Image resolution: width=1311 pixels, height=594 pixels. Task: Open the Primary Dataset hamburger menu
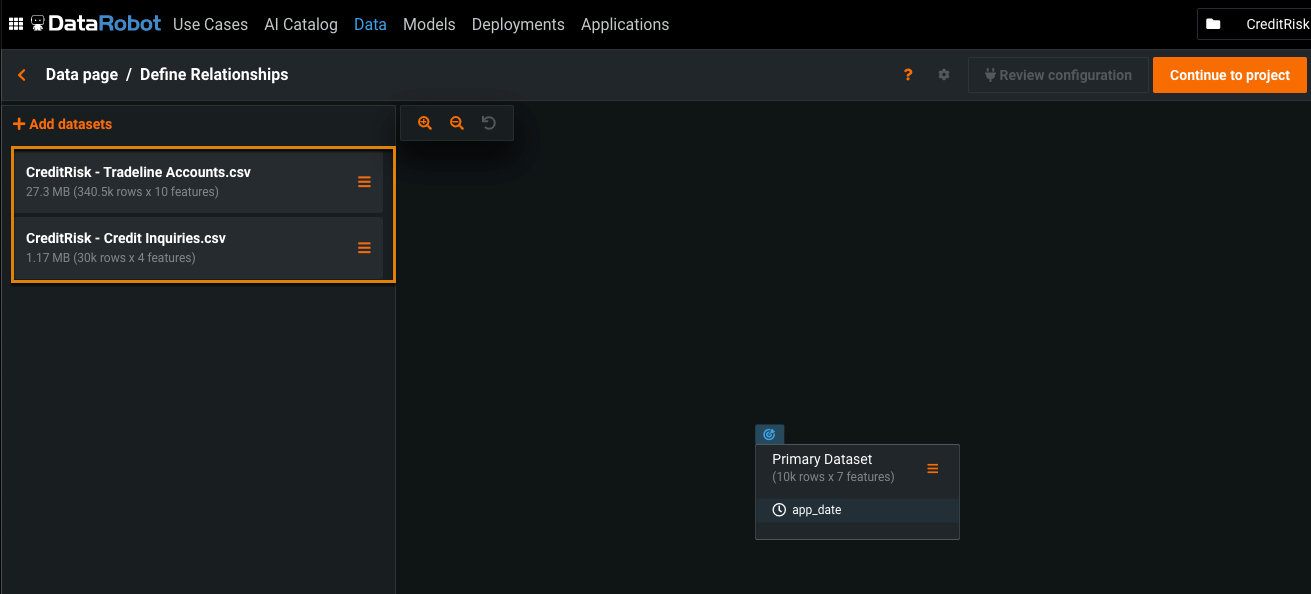932,468
